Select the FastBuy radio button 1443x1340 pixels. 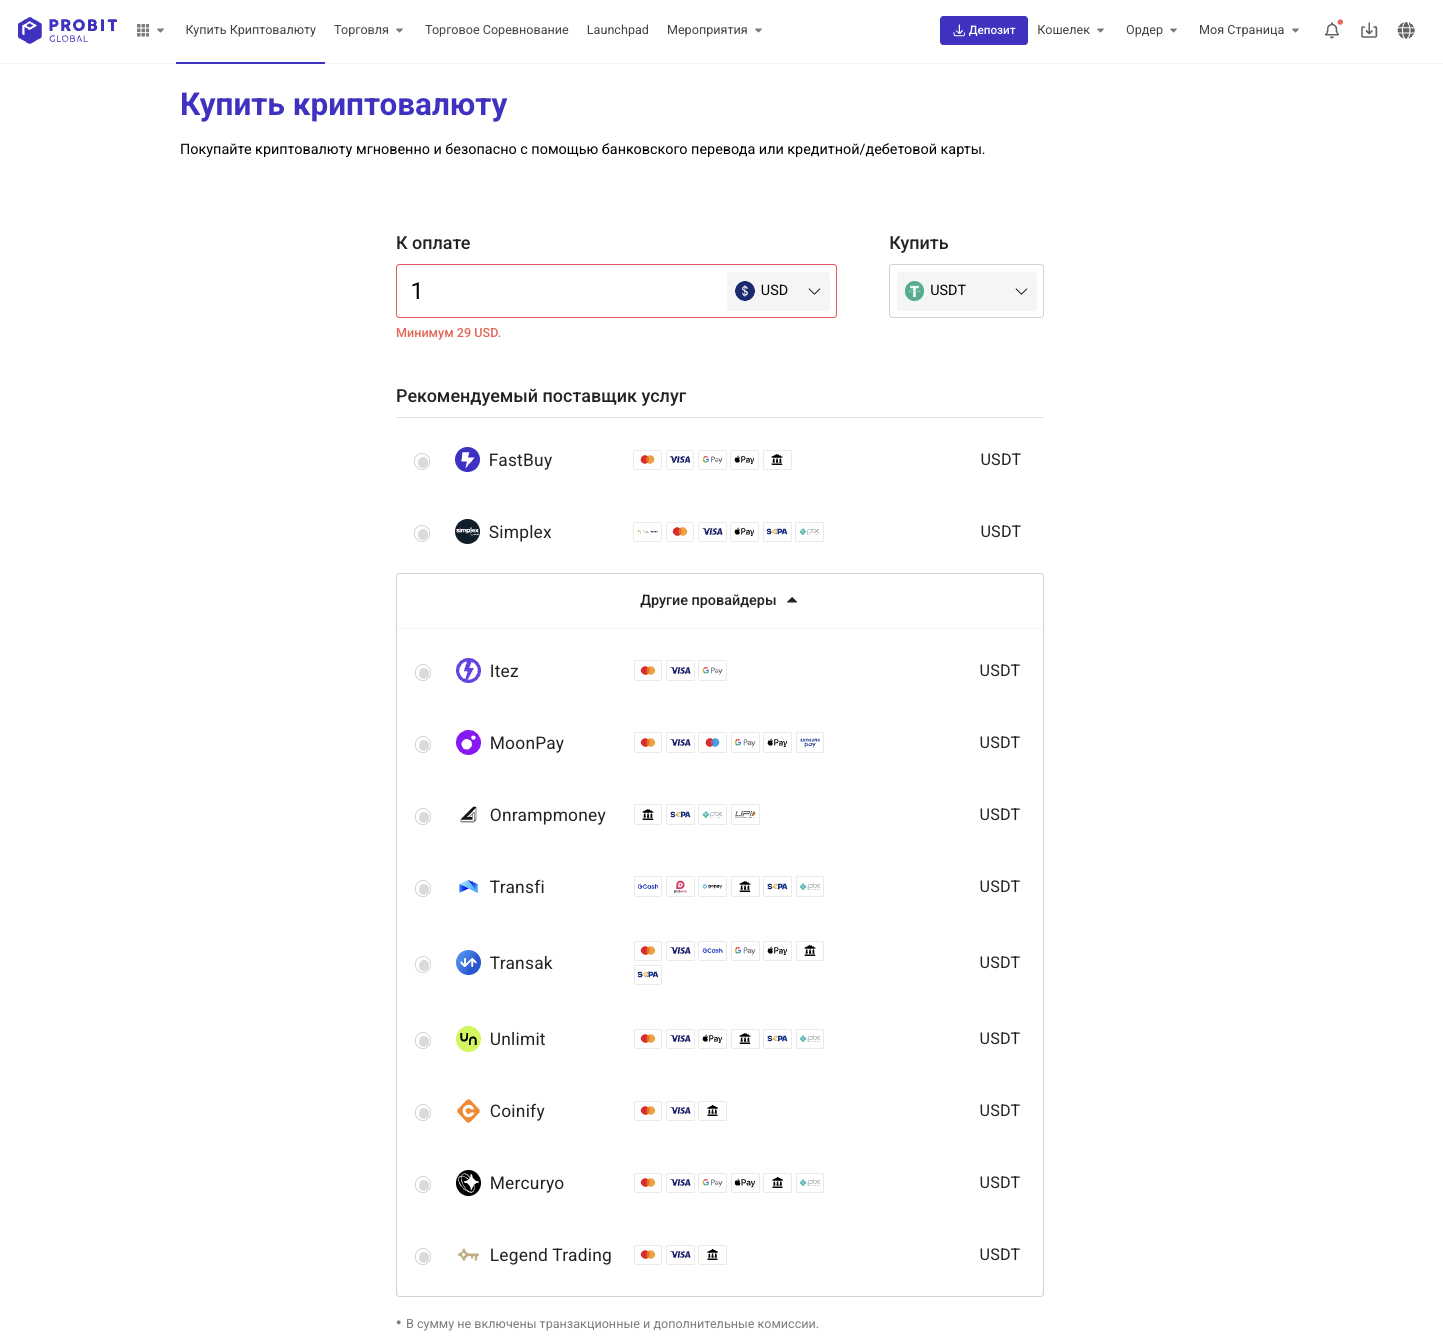point(422,461)
